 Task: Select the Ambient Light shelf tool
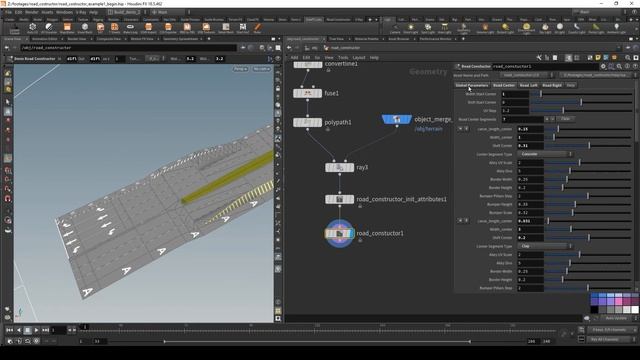click(616, 29)
